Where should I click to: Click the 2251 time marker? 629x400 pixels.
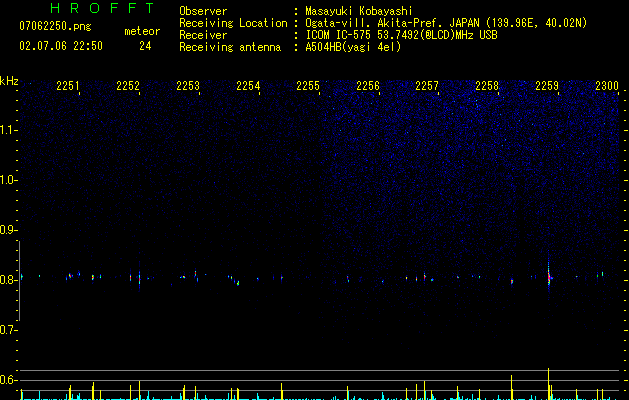point(68,85)
